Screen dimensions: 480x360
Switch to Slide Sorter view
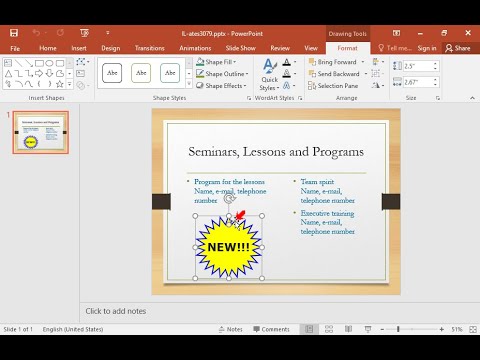(329, 329)
